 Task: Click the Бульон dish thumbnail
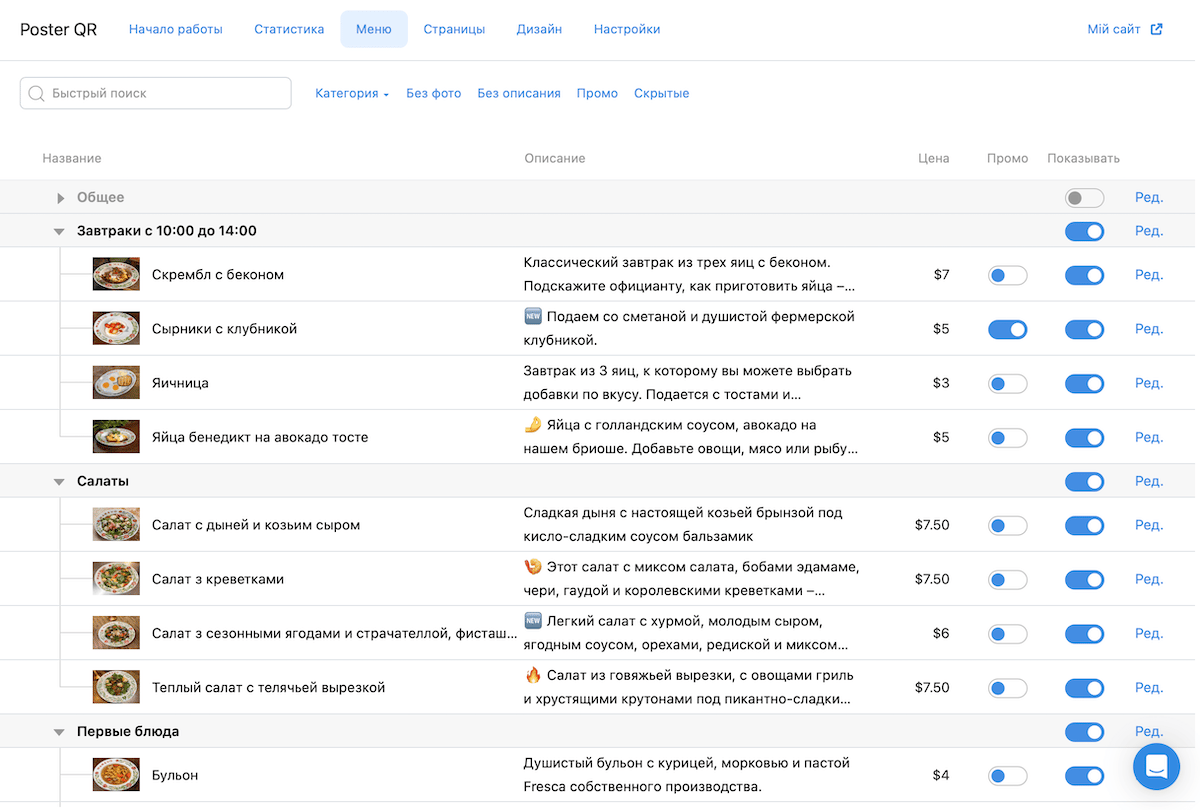click(116, 775)
